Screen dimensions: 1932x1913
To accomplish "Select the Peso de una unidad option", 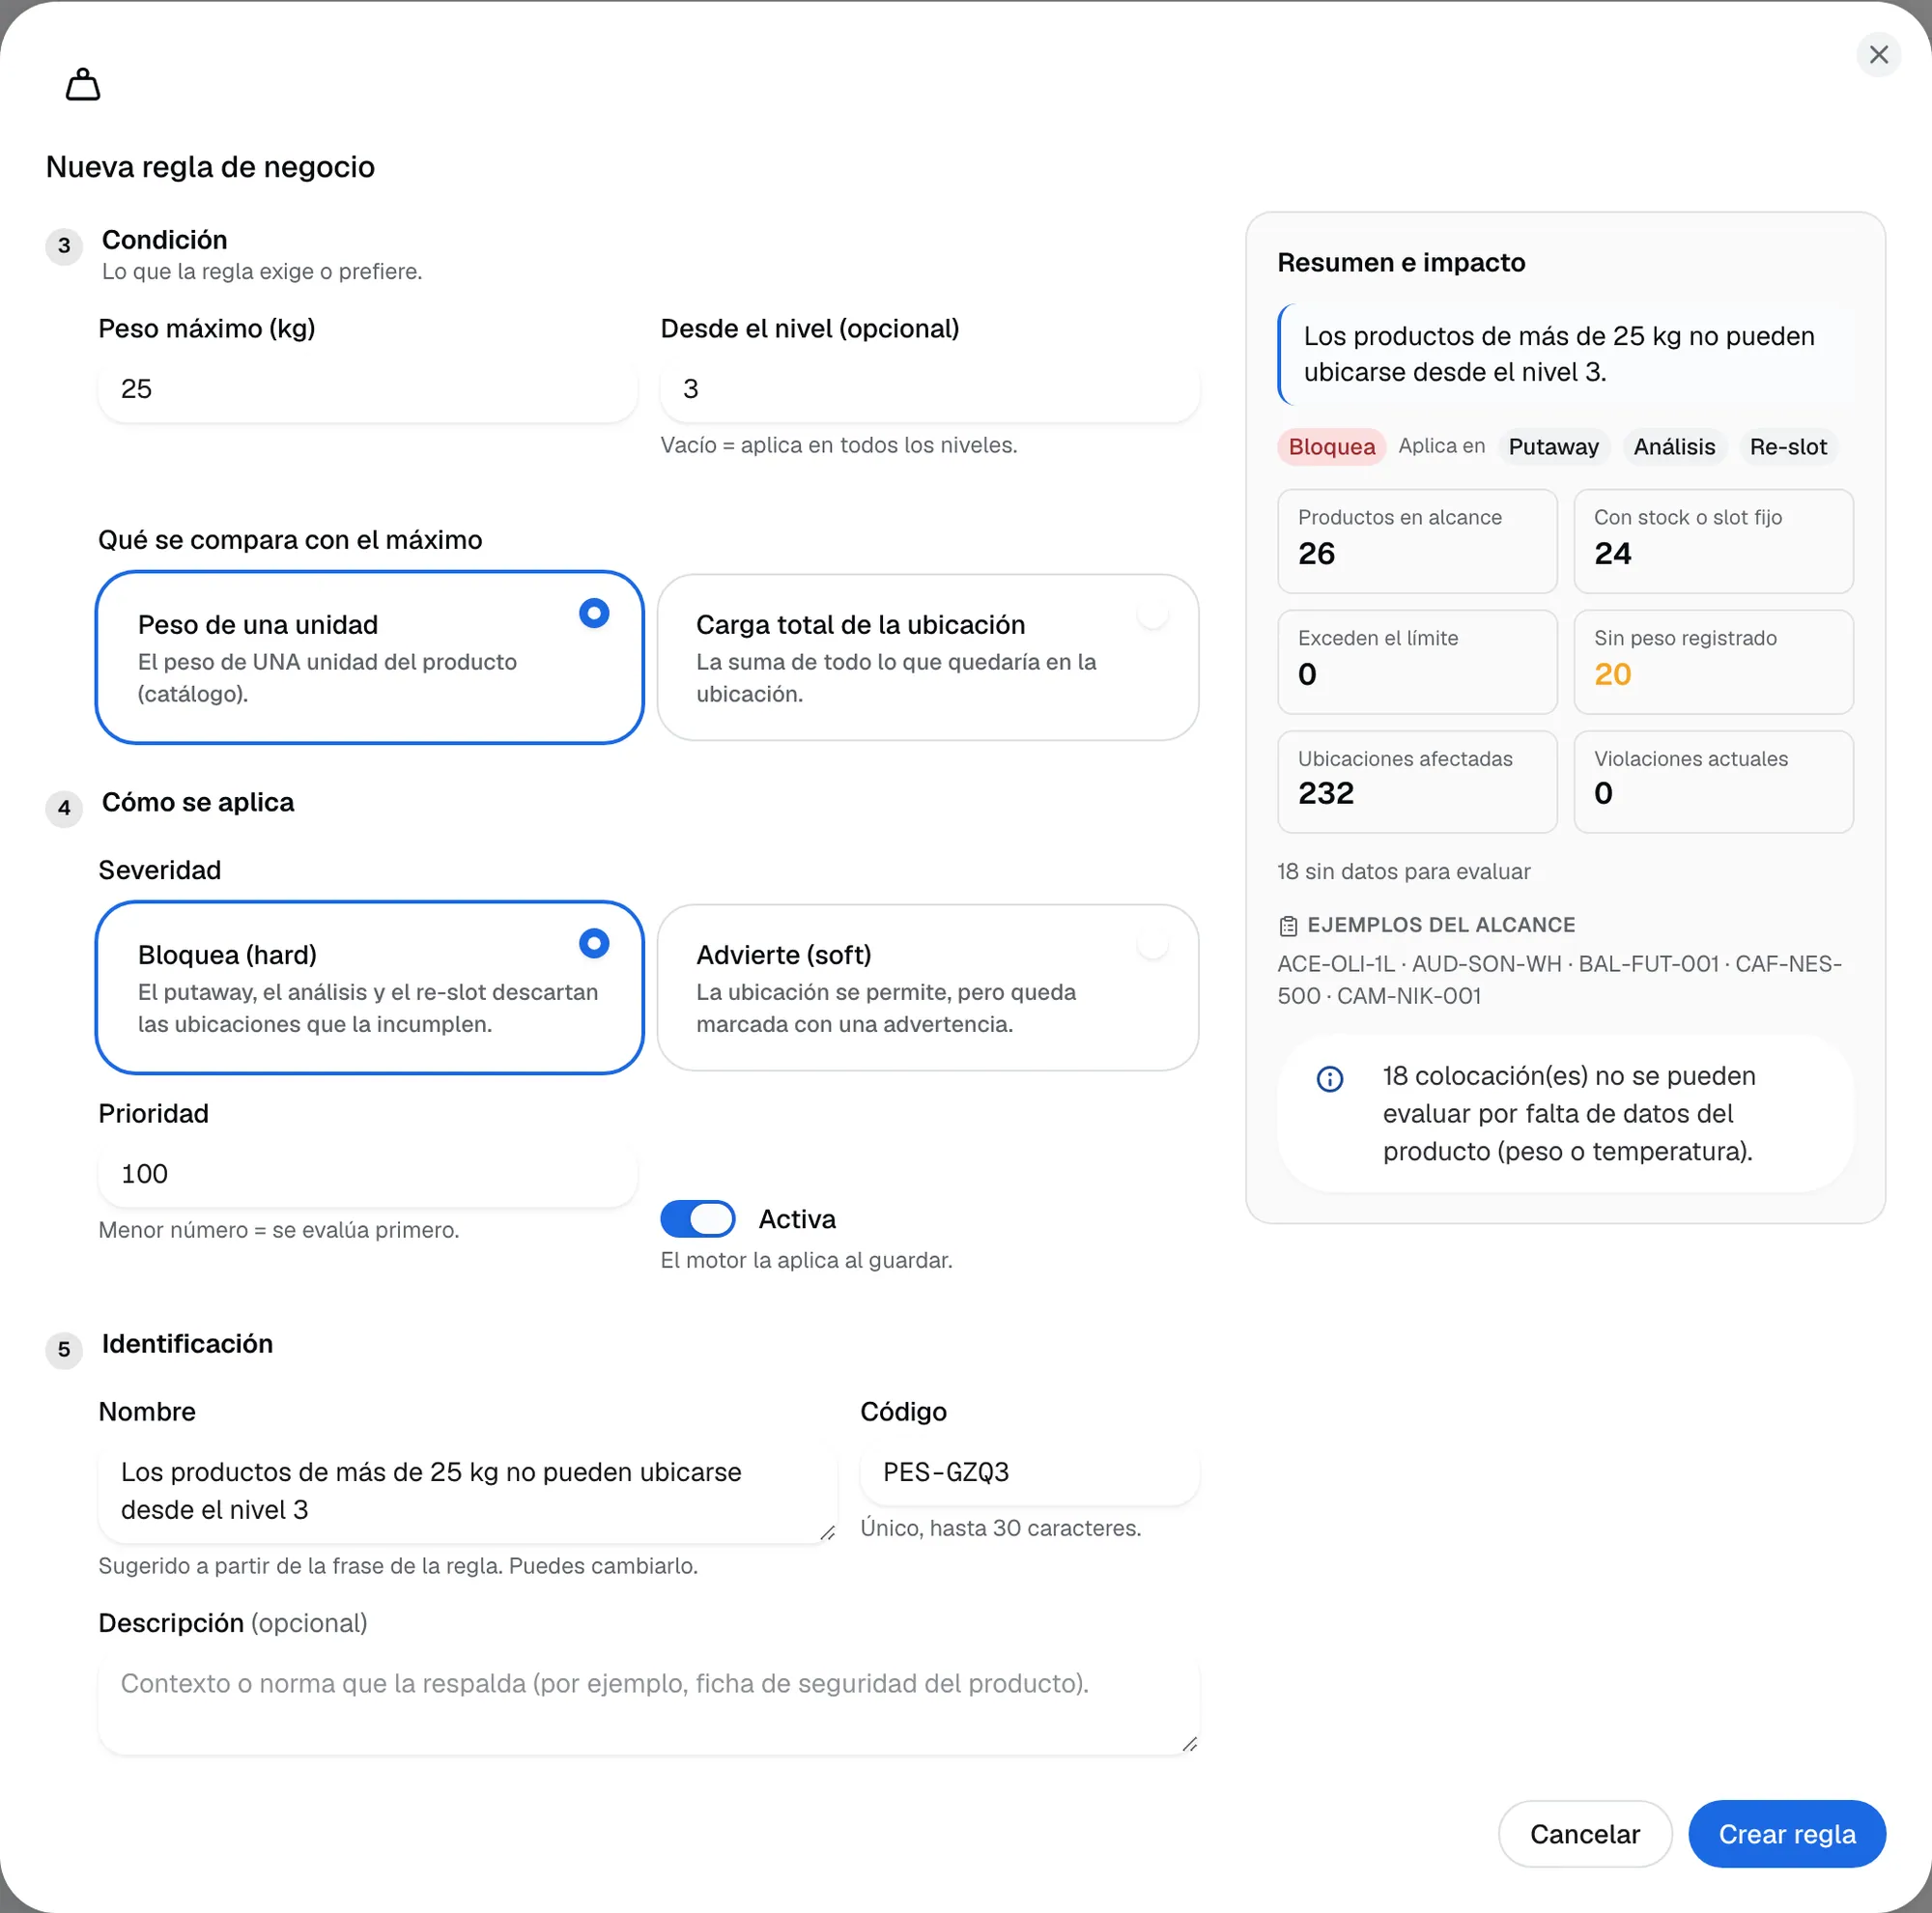I will coord(369,657).
